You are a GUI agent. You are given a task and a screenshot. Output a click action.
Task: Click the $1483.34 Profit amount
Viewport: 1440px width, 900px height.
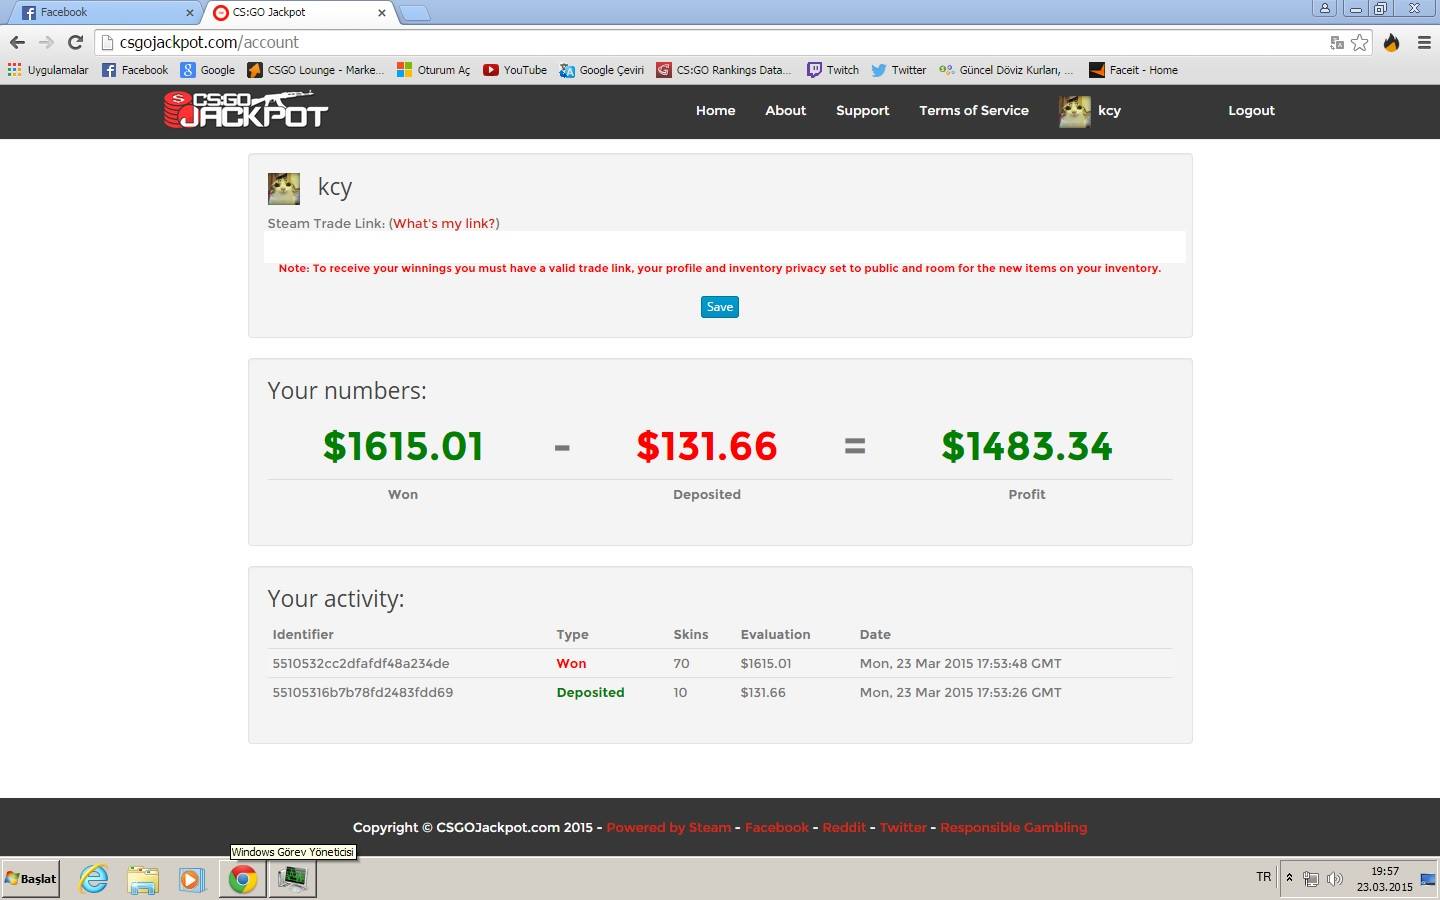1027,446
